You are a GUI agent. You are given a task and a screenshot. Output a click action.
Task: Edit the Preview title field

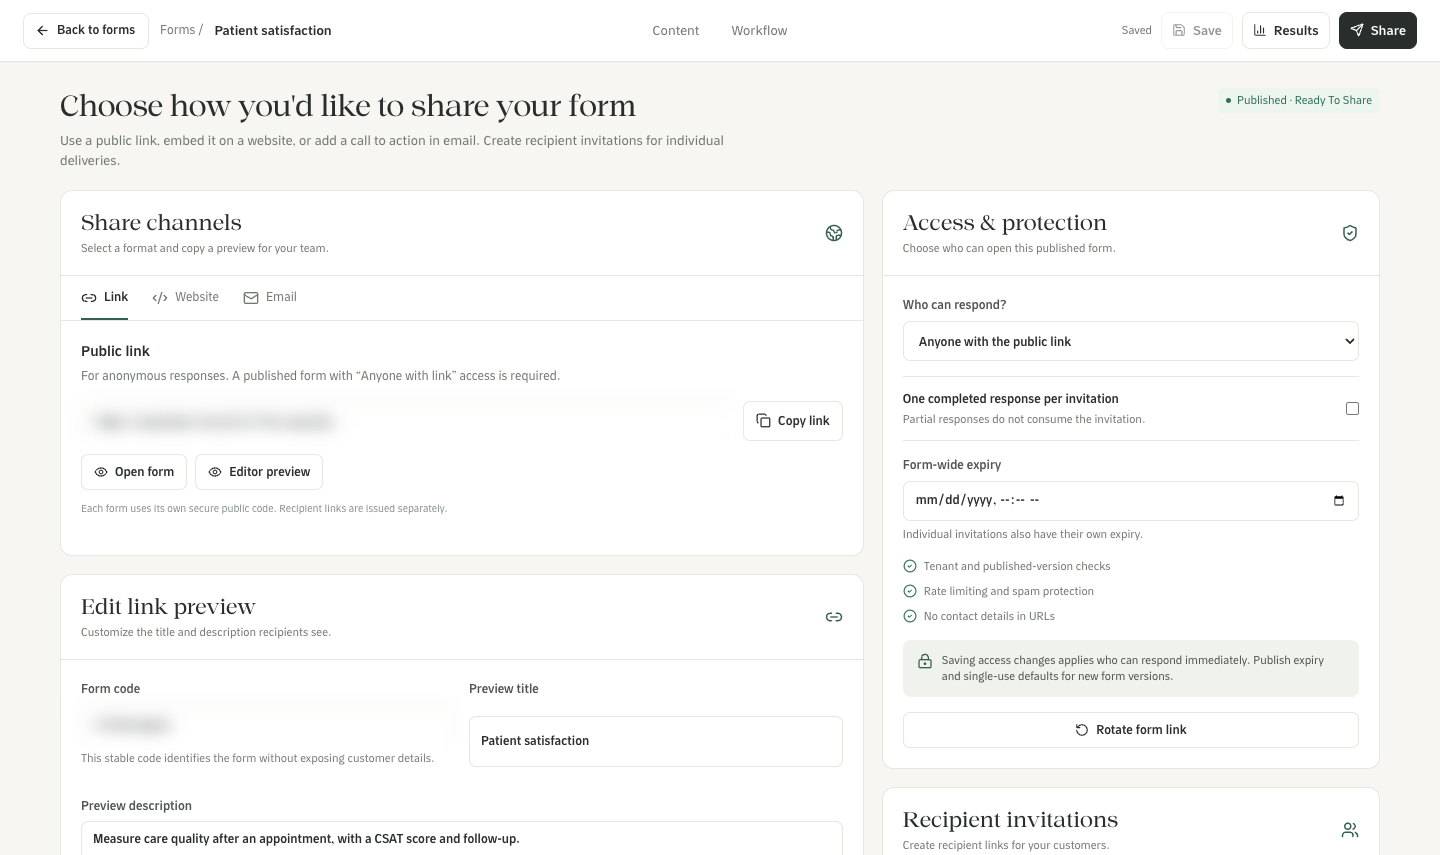656,741
